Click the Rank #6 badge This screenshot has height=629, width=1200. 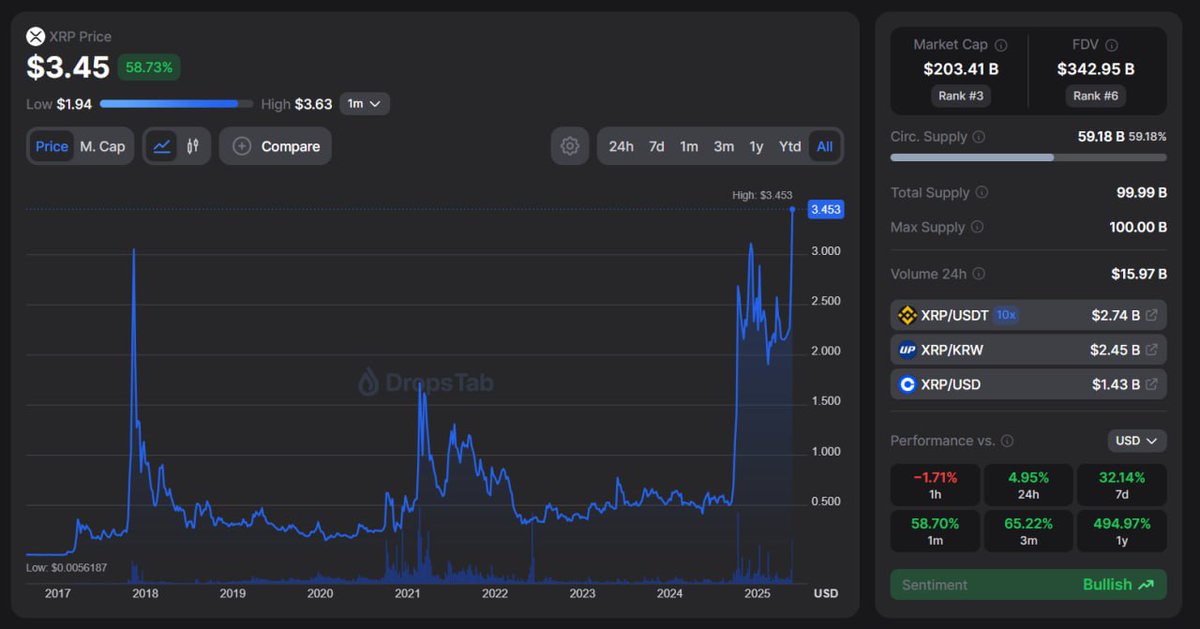[x=1097, y=96]
